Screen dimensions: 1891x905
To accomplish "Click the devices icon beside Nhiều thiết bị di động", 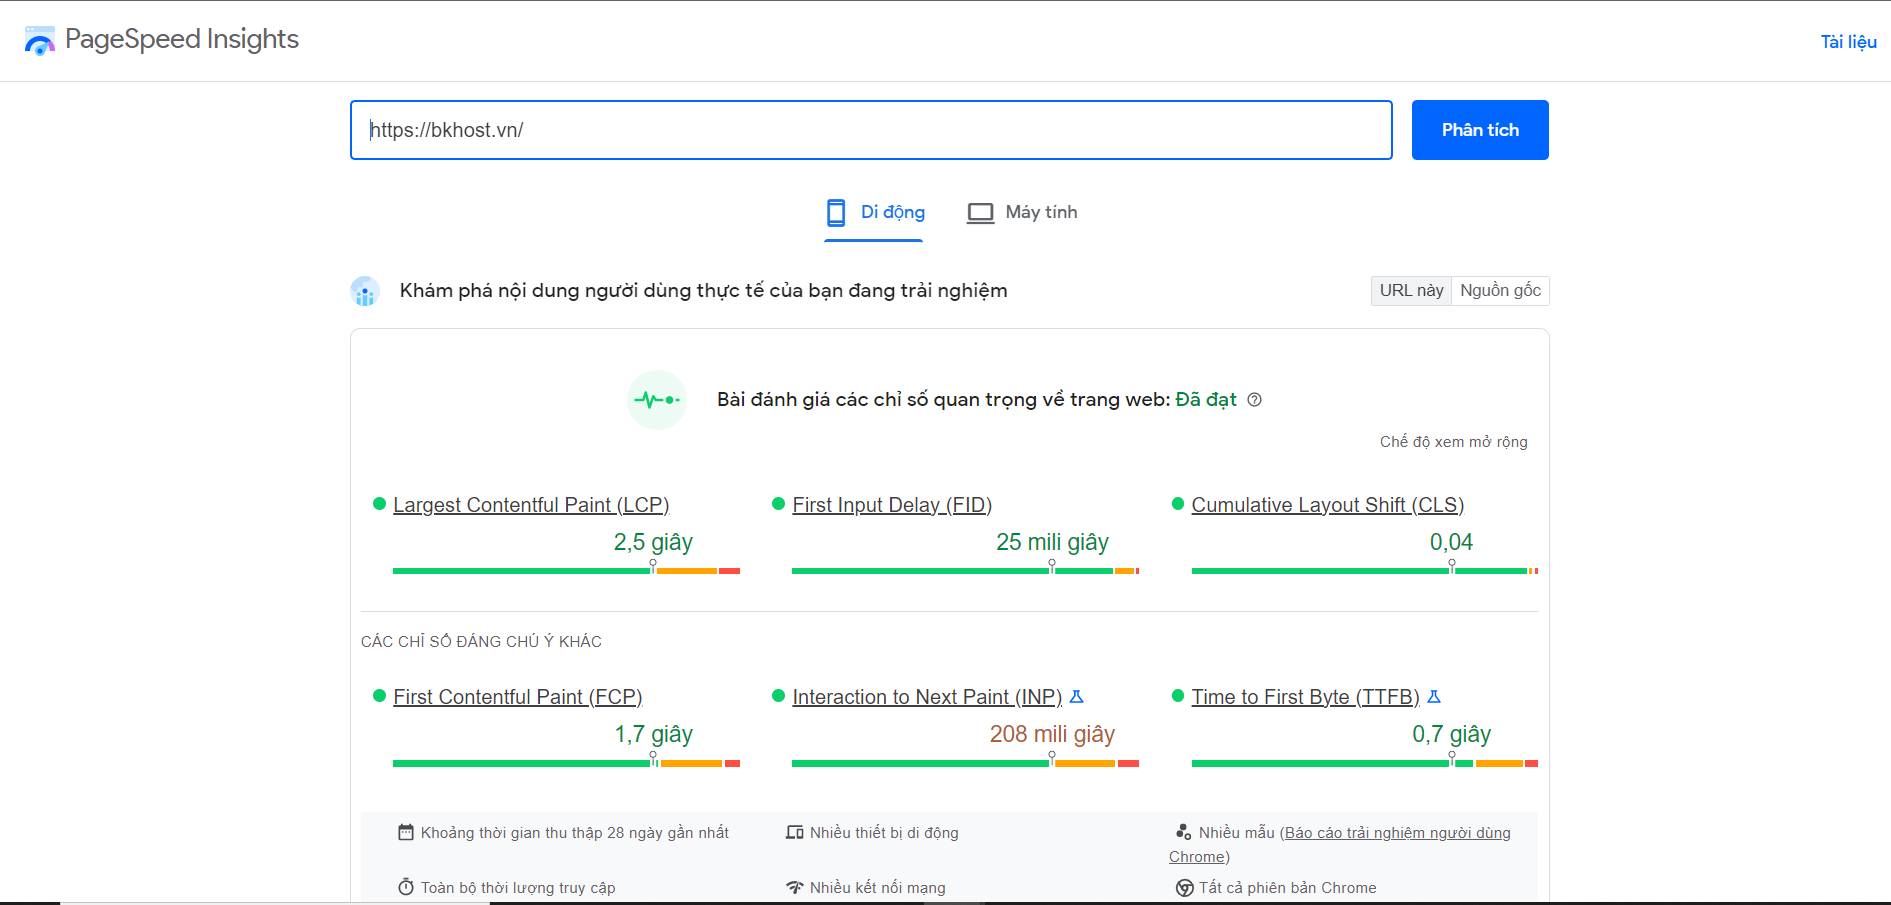I will 795,832.
